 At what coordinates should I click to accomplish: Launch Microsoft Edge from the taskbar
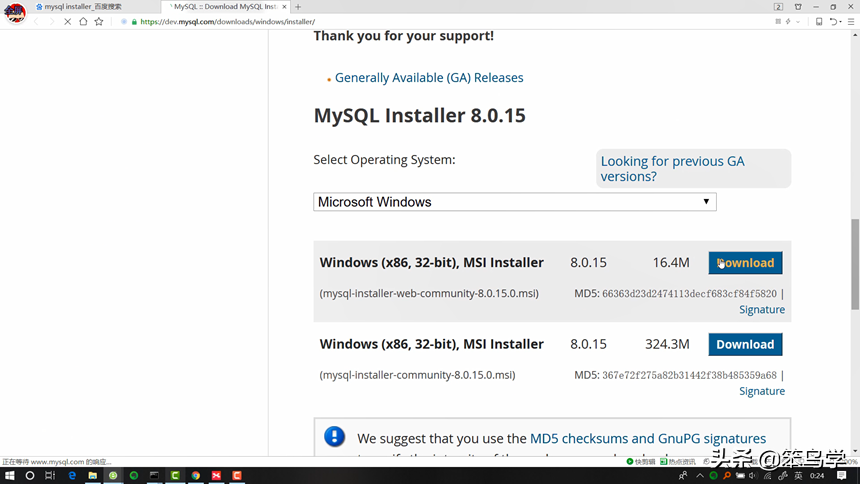pos(72,475)
